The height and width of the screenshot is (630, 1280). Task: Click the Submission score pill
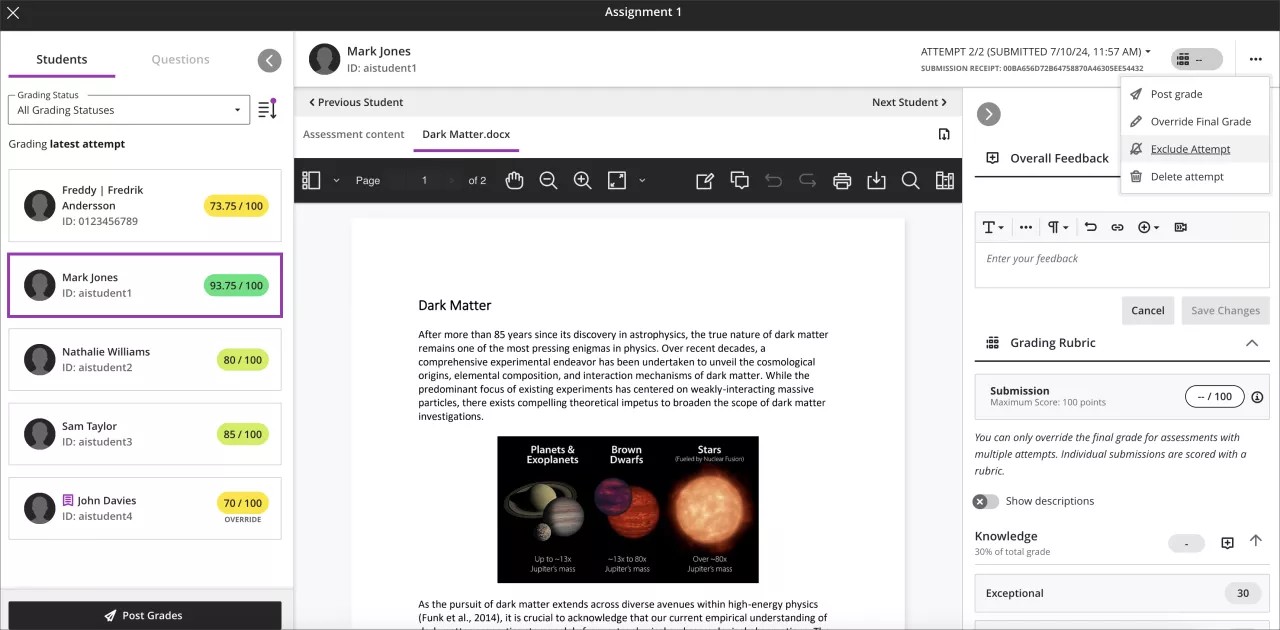coord(1214,397)
